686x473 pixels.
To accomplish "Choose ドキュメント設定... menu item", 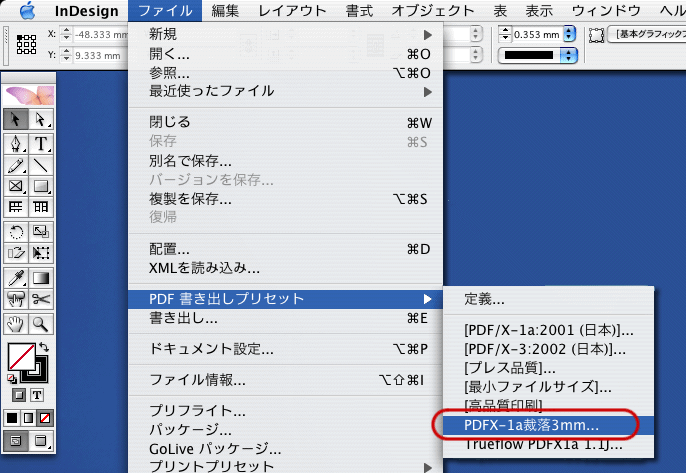I will click(286, 349).
